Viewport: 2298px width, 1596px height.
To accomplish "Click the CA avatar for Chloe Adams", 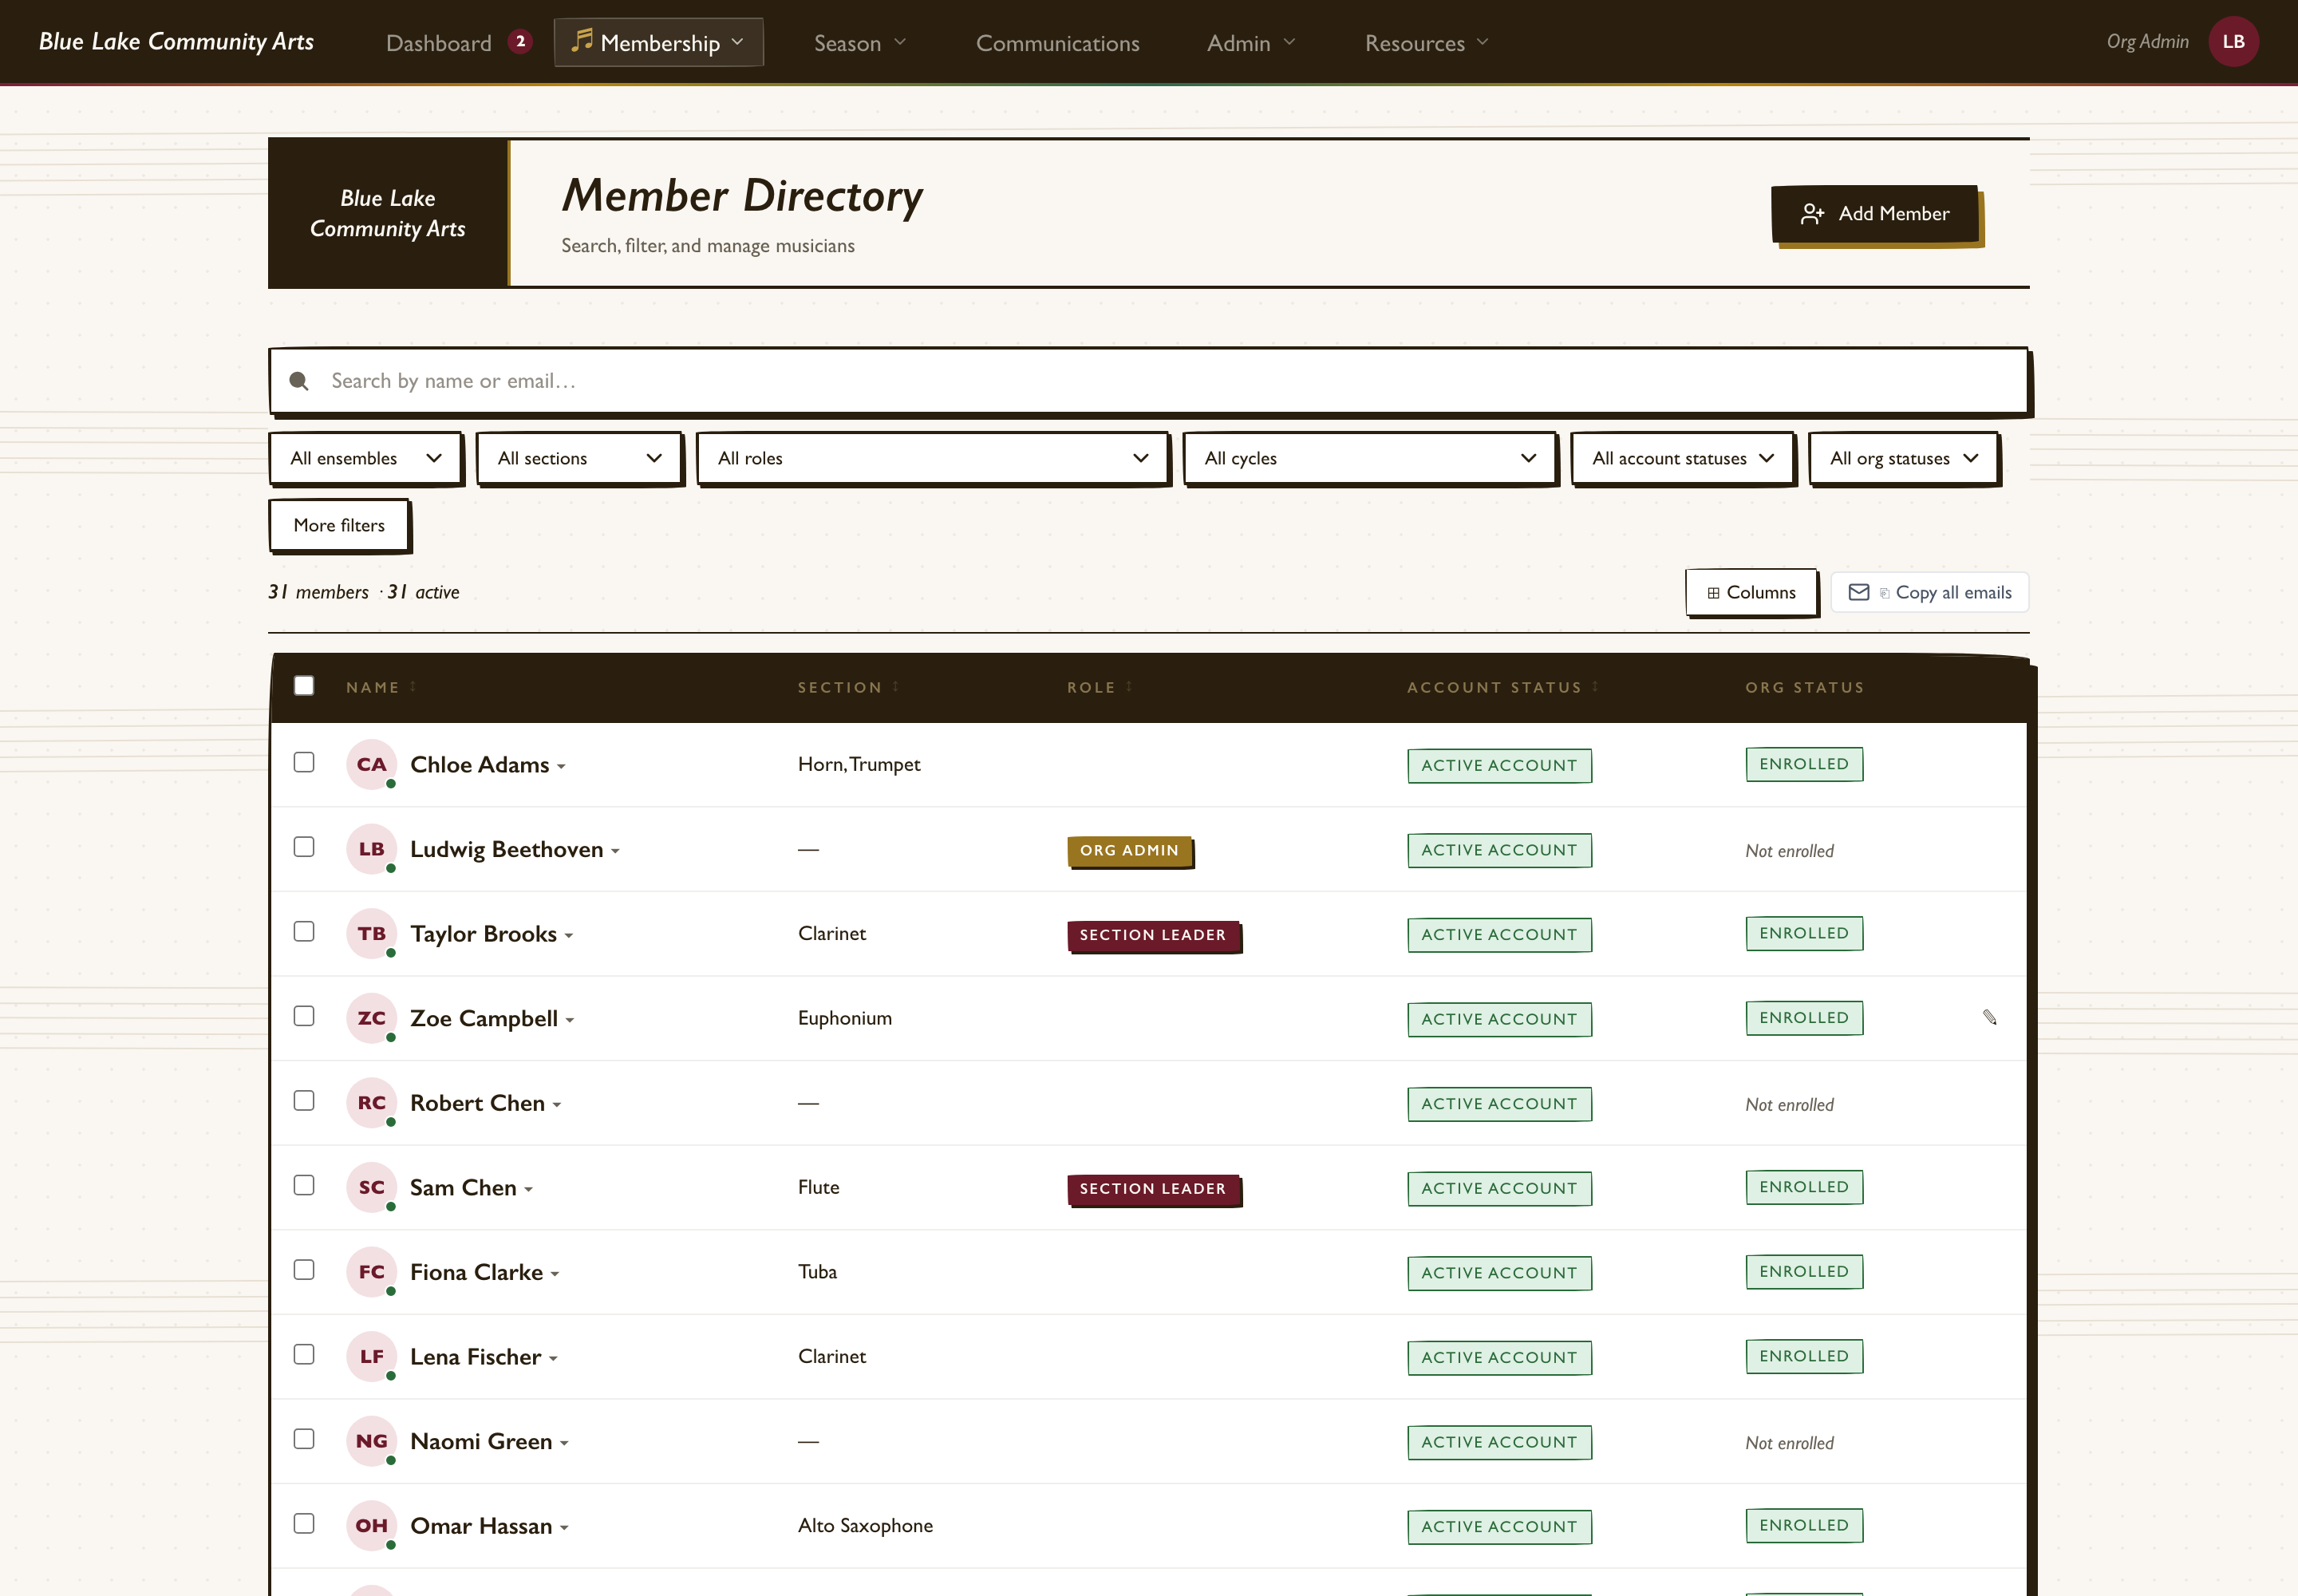I will [371, 764].
